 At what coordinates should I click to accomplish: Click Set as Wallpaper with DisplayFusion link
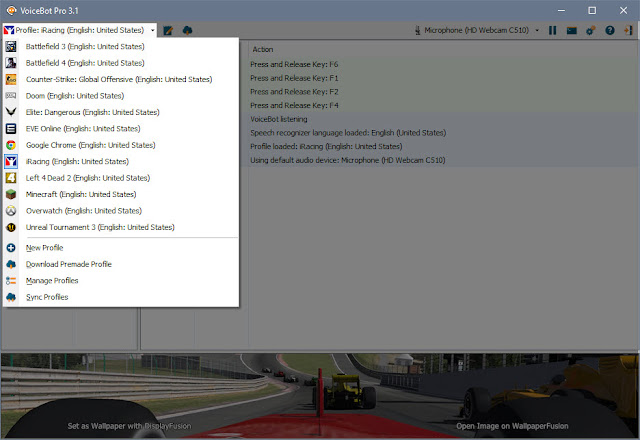pyautogui.click(x=129, y=426)
